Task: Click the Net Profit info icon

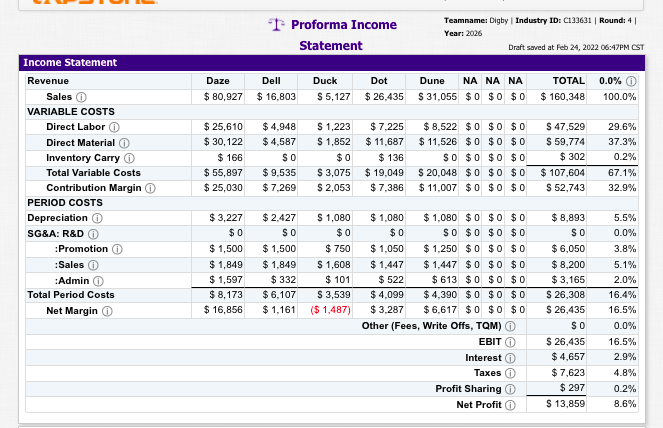Action: pyautogui.click(x=510, y=405)
